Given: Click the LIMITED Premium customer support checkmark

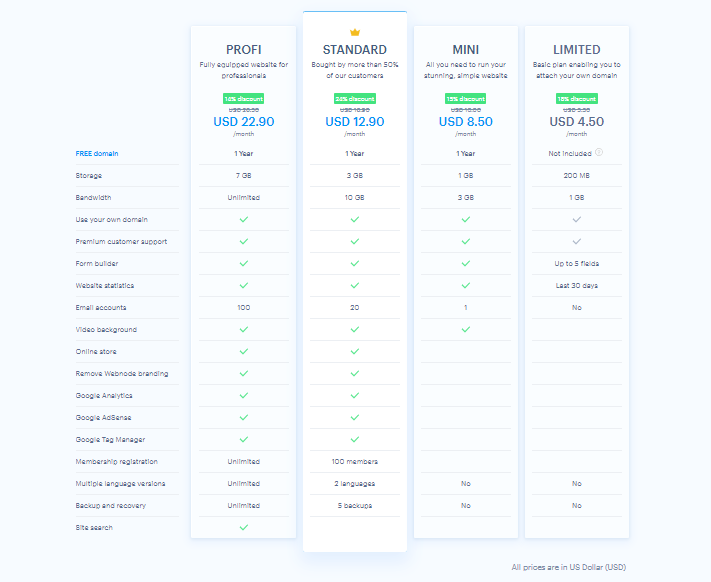Looking at the screenshot, I should click(x=576, y=242).
